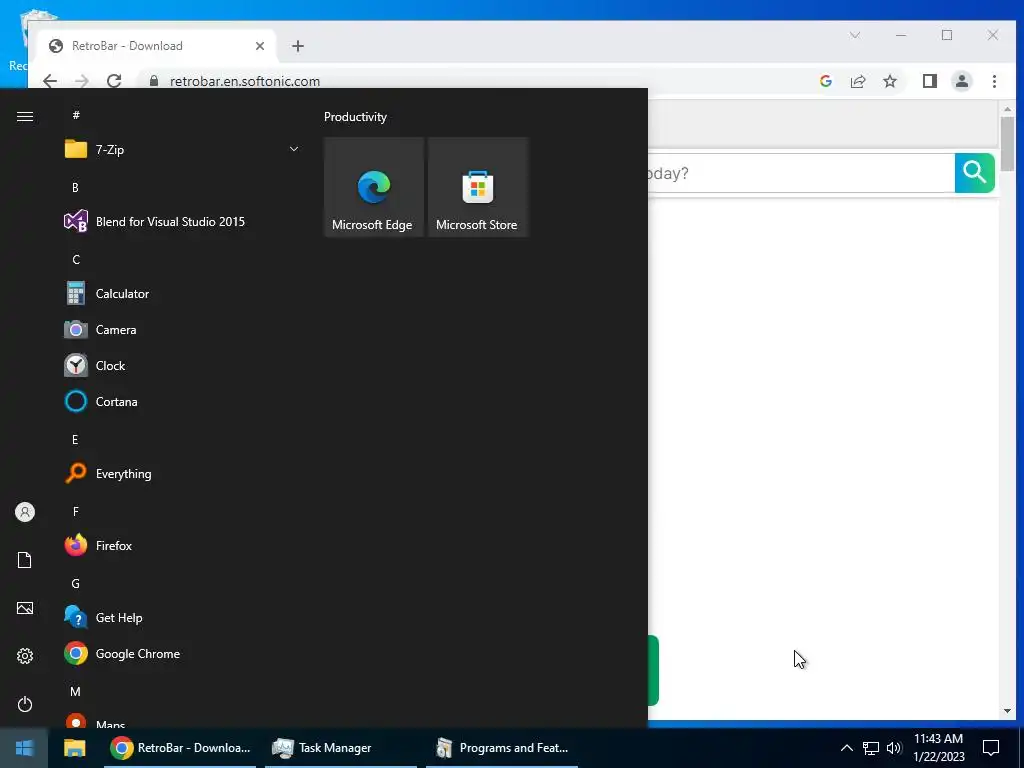Click the B letter header
The width and height of the screenshot is (1024, 768).
[x=75, y=187]
